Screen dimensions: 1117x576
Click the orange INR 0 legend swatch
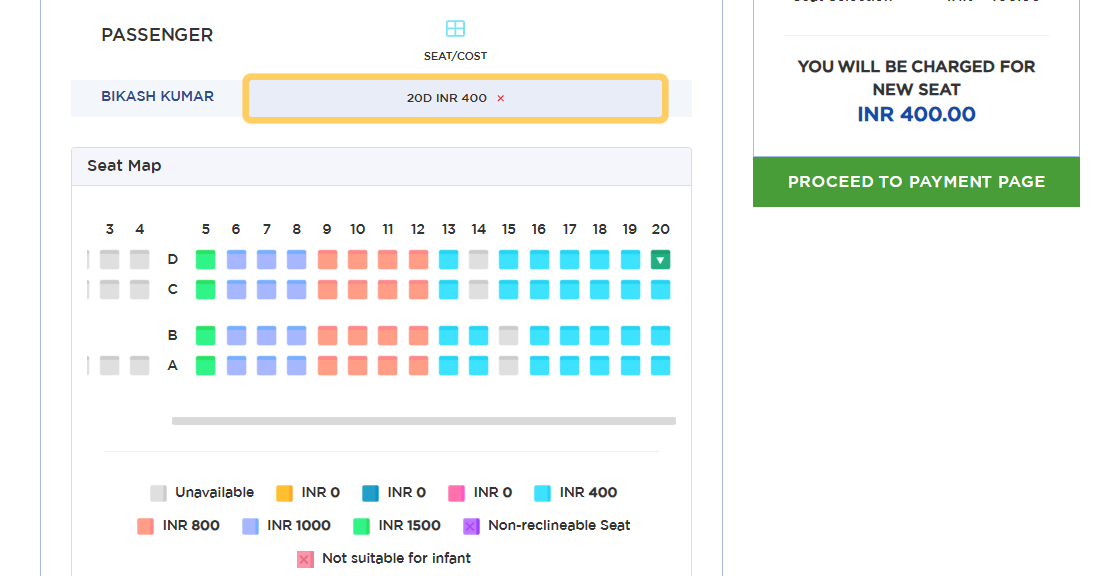pyautogui.click(x=284, y=493)
